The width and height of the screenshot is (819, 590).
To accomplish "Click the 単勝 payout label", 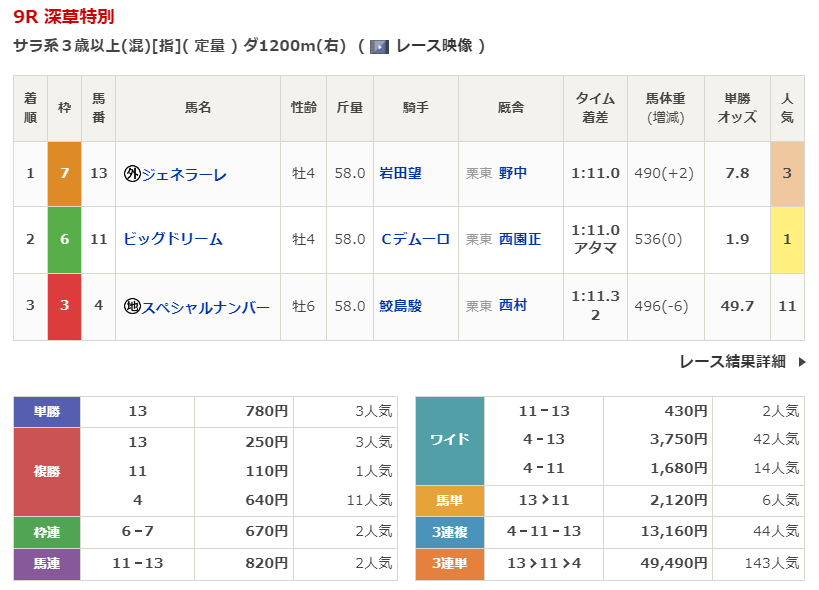I will (x=47, y=411).
